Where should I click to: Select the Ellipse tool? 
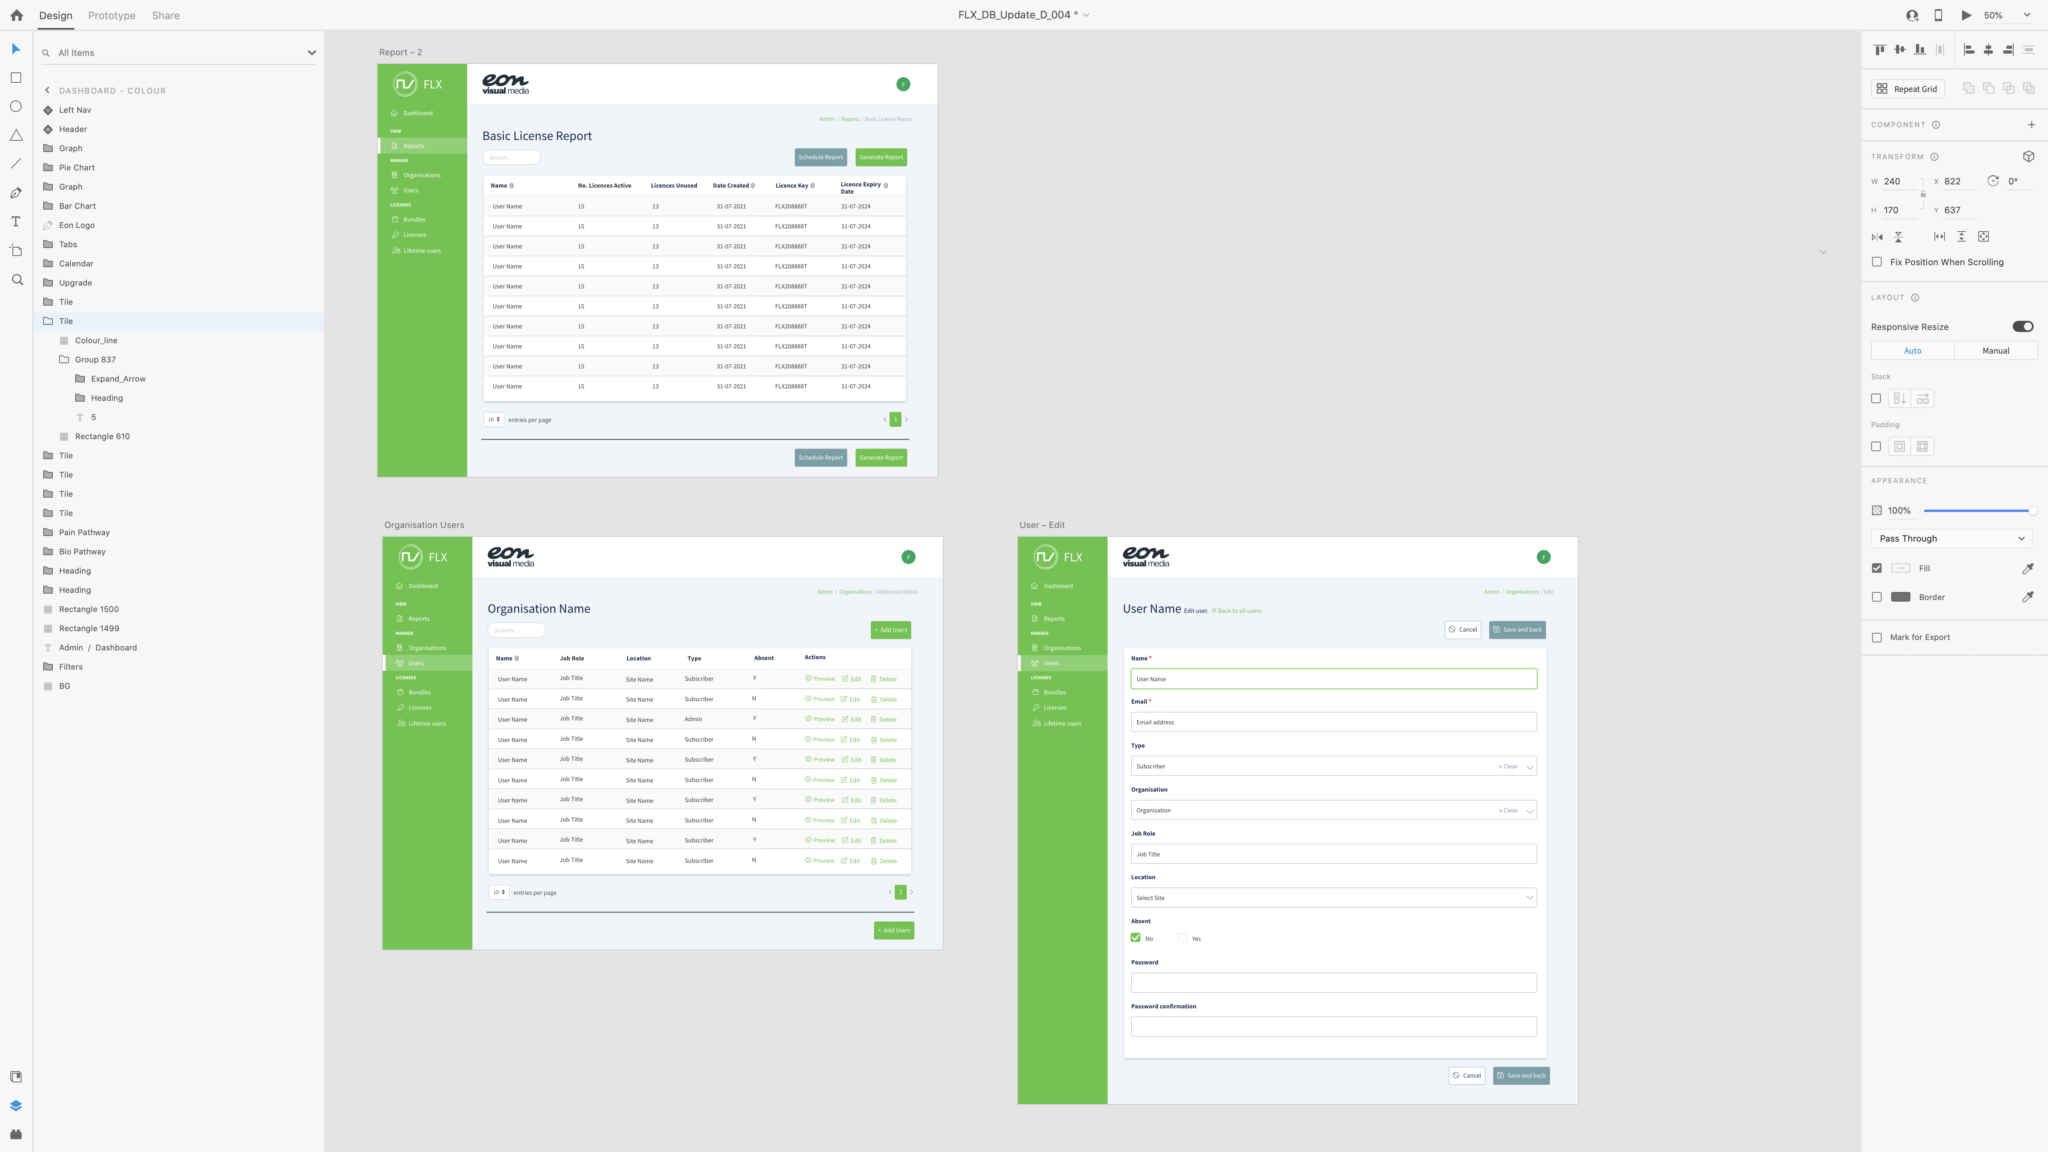pos(16,106)
